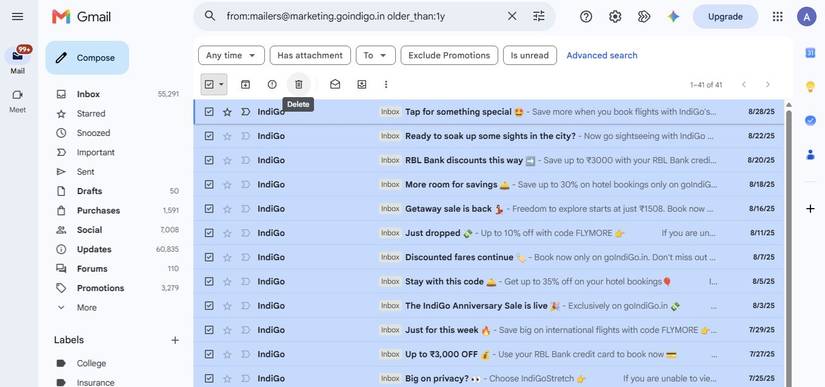Click the Upgrade button

[725, 16]
